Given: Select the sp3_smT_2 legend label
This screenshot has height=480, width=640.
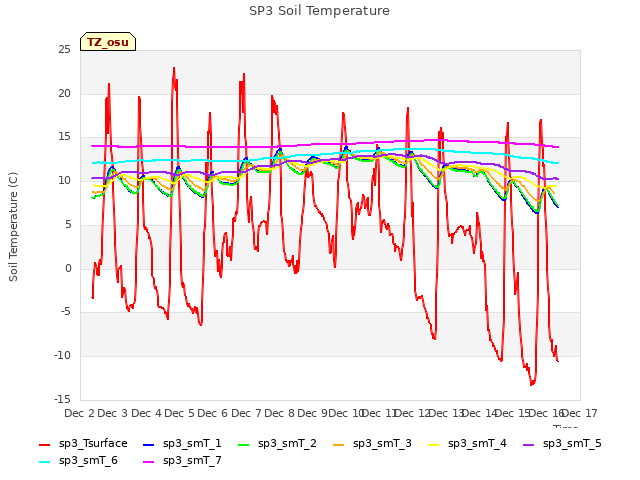Looking at the screenshot, I should [x=287, y=444].
